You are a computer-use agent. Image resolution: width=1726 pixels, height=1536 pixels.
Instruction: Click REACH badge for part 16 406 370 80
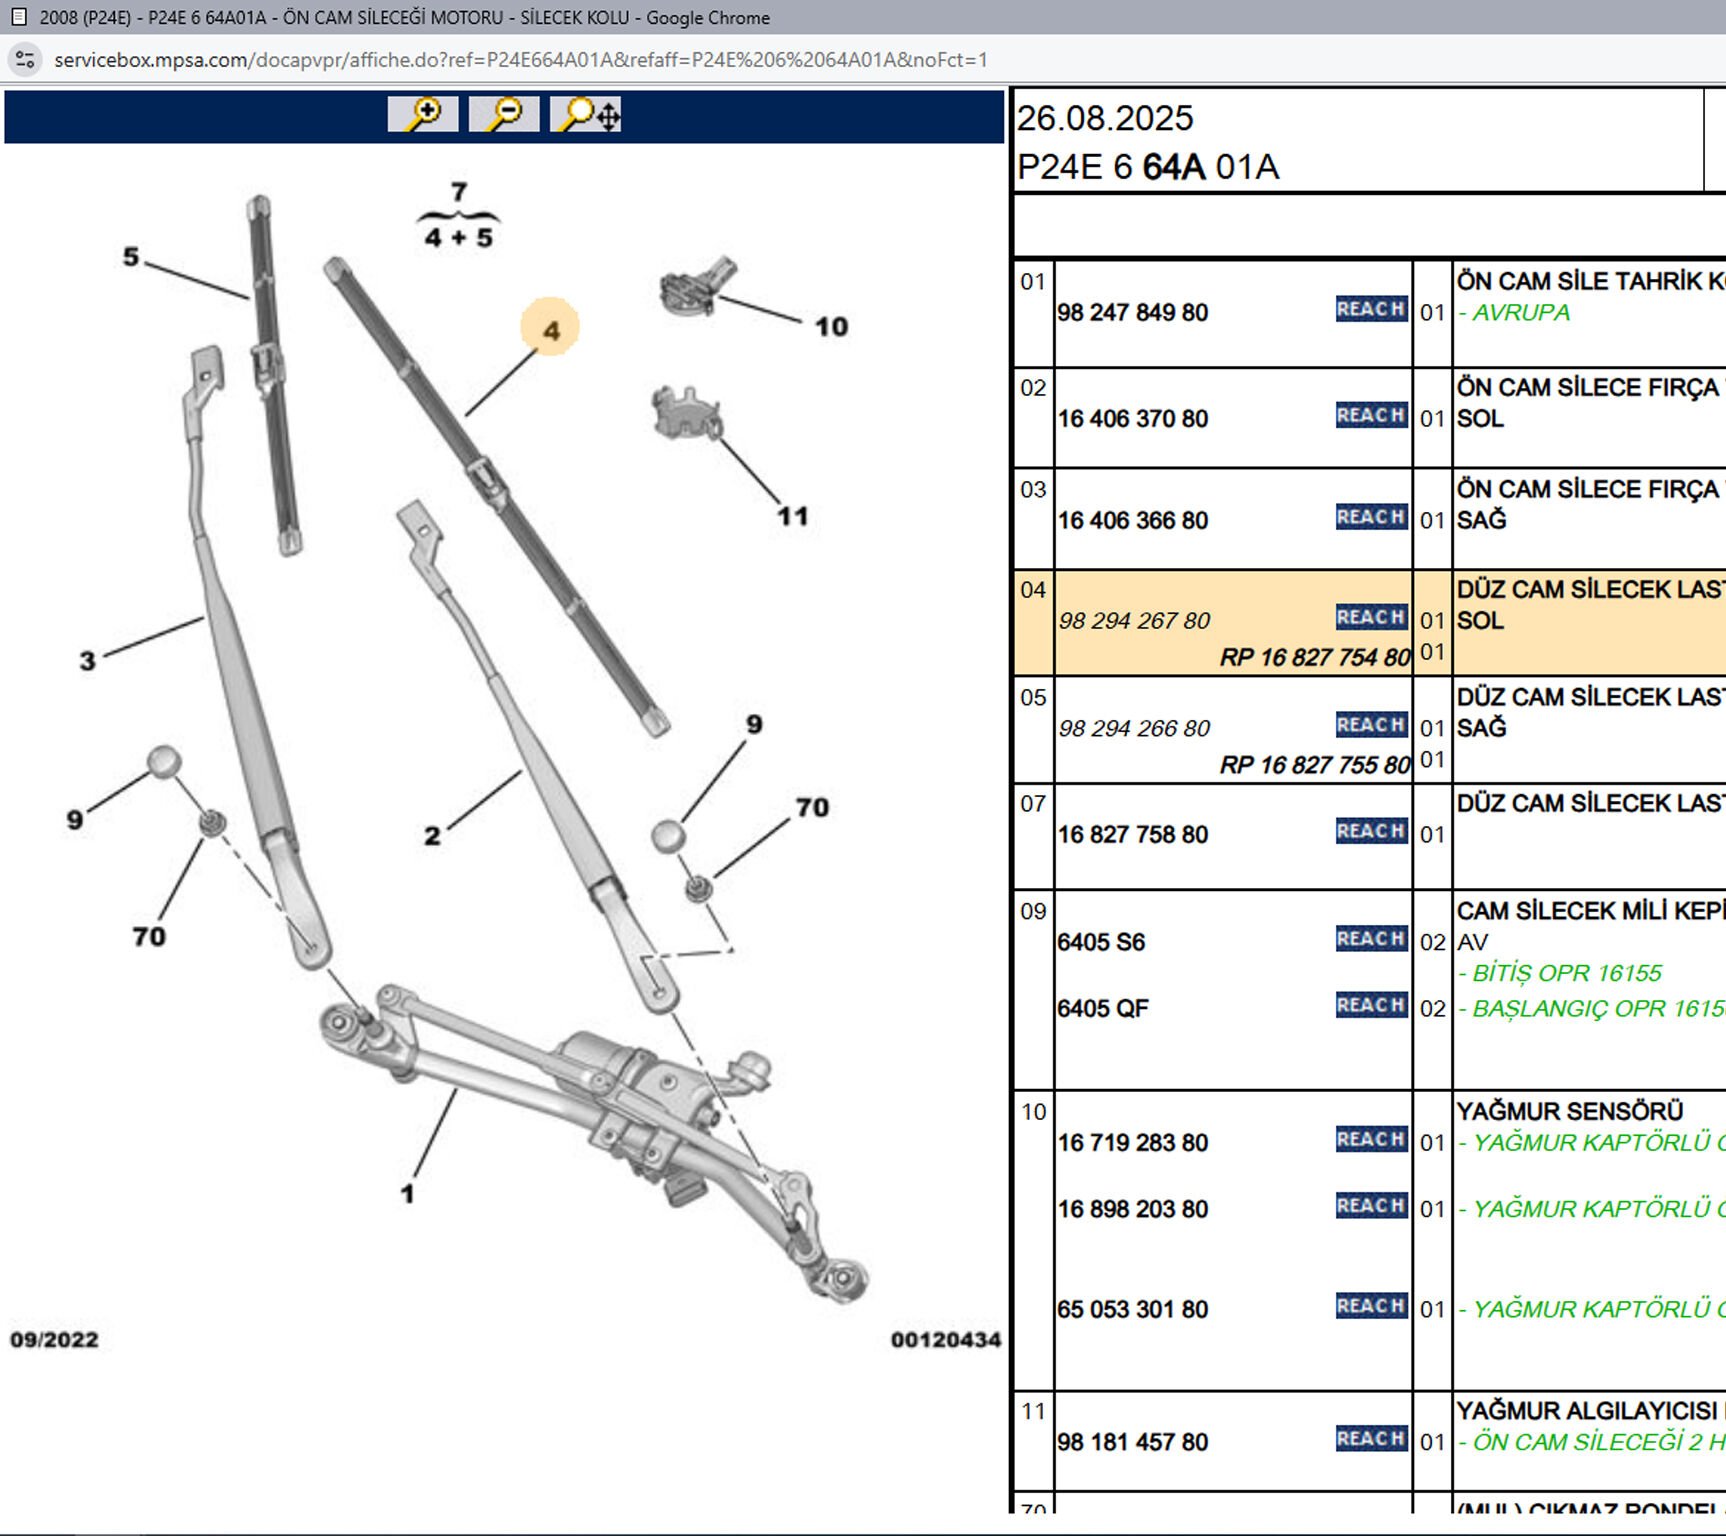click(1371, 415)
